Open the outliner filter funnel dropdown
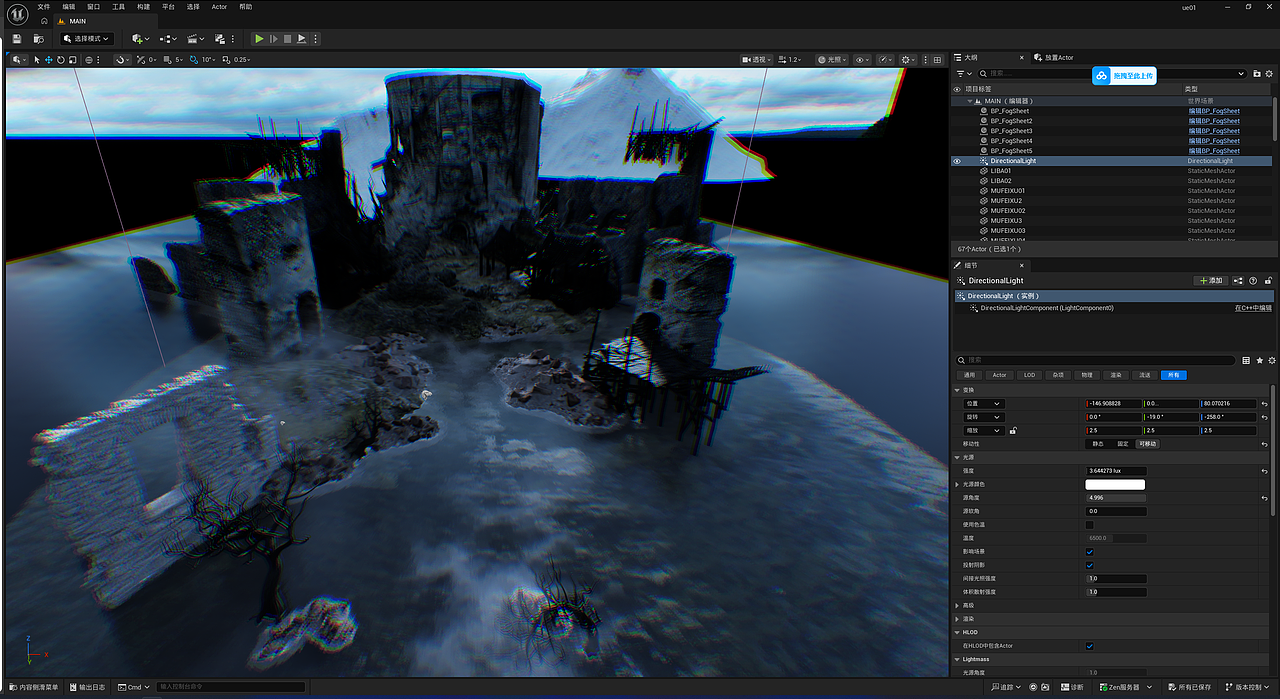Viewport: 1280px width, 699px height. click(x=964, y=73)
